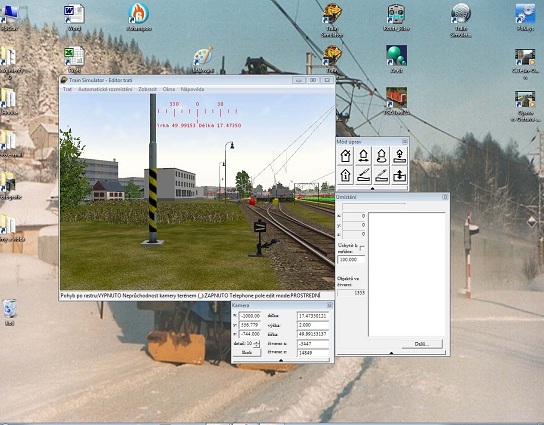
Task: Open the globe Train Simulator shortcut
Action: [461, 19]
